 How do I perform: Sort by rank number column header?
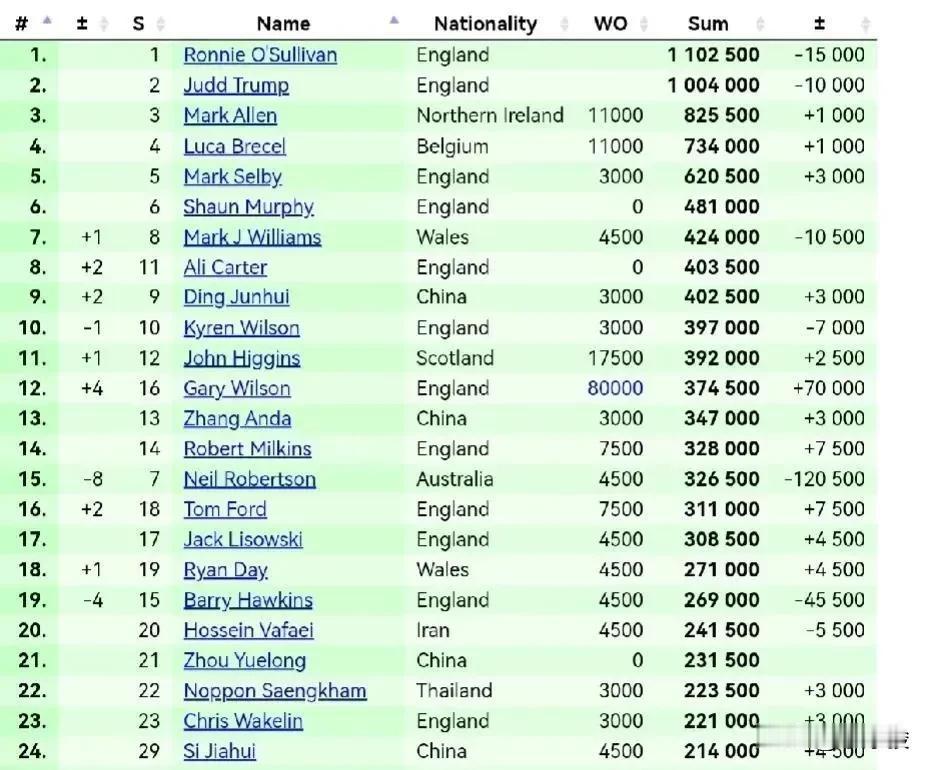click(21, 23)
